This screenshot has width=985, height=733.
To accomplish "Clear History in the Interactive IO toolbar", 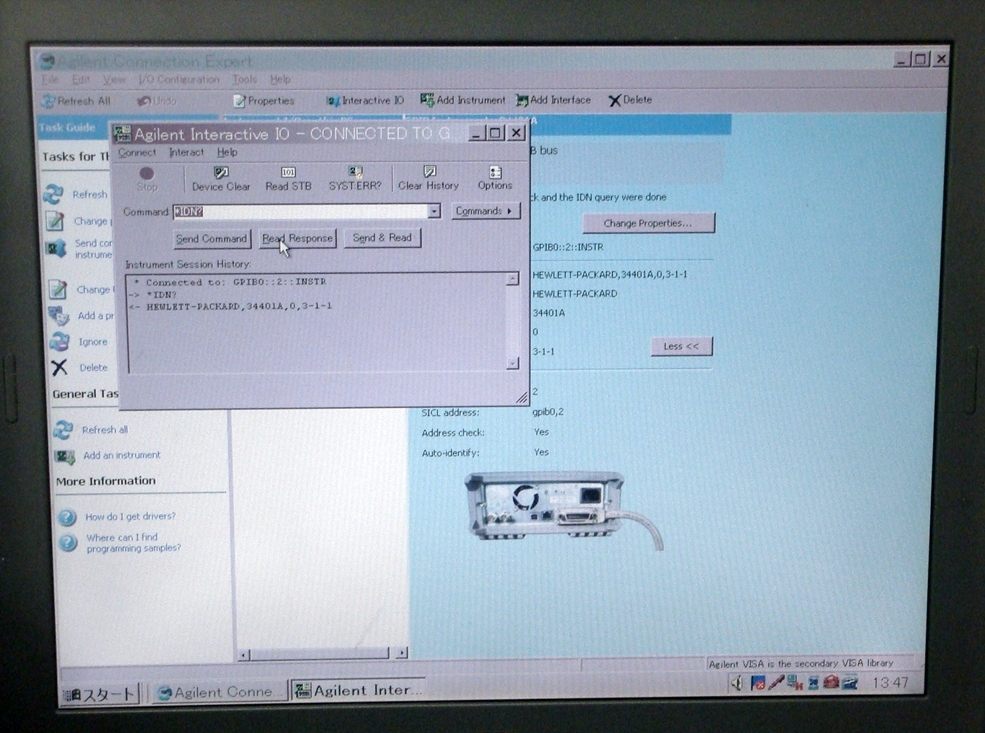I will coord(428,178).
